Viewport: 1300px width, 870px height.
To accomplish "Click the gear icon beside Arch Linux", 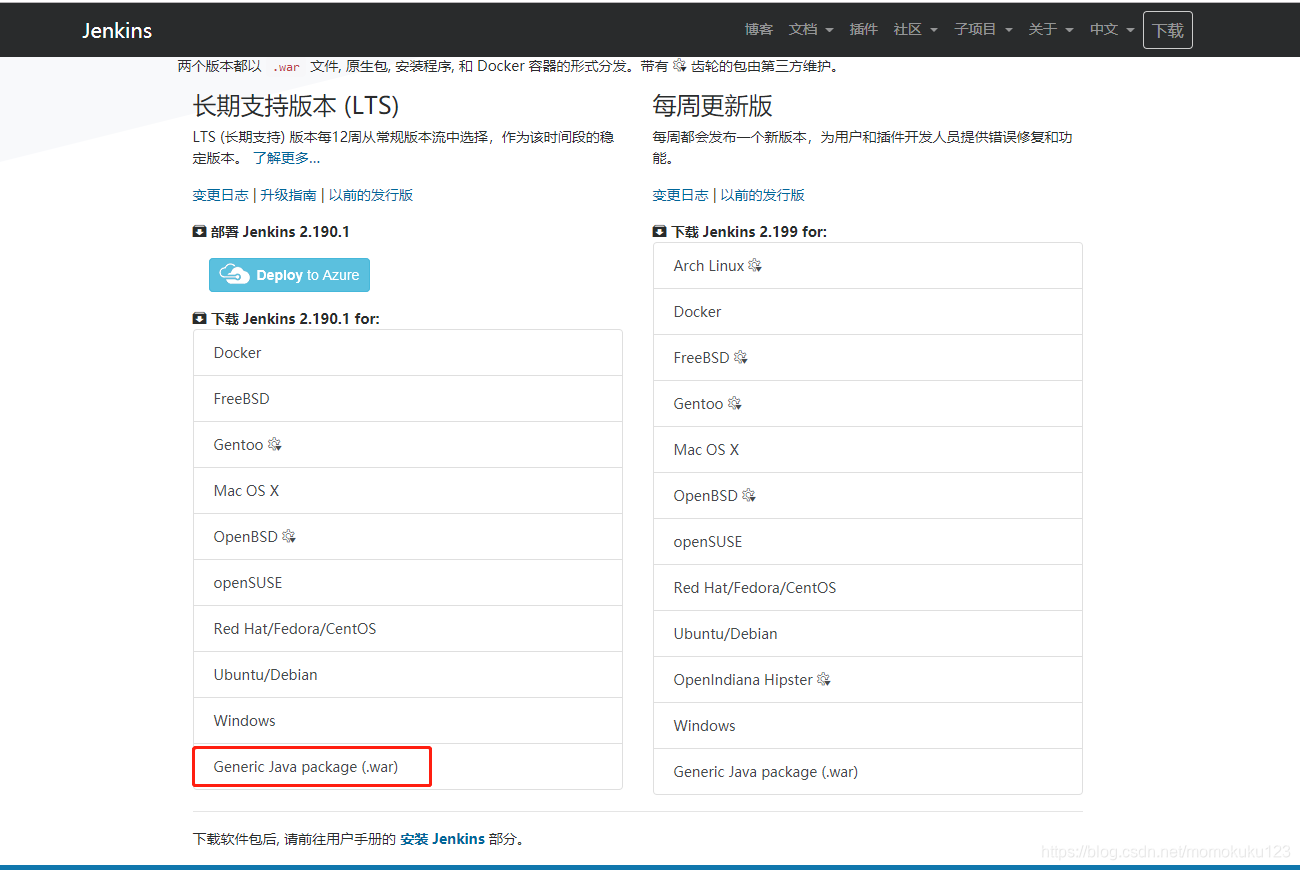I will click(x=755, y=264).
